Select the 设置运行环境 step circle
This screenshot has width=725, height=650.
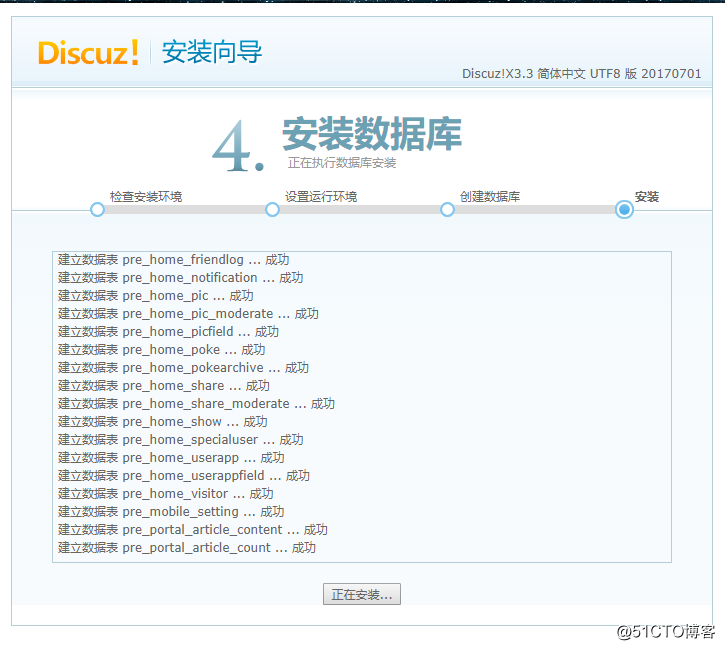[272, 209]
